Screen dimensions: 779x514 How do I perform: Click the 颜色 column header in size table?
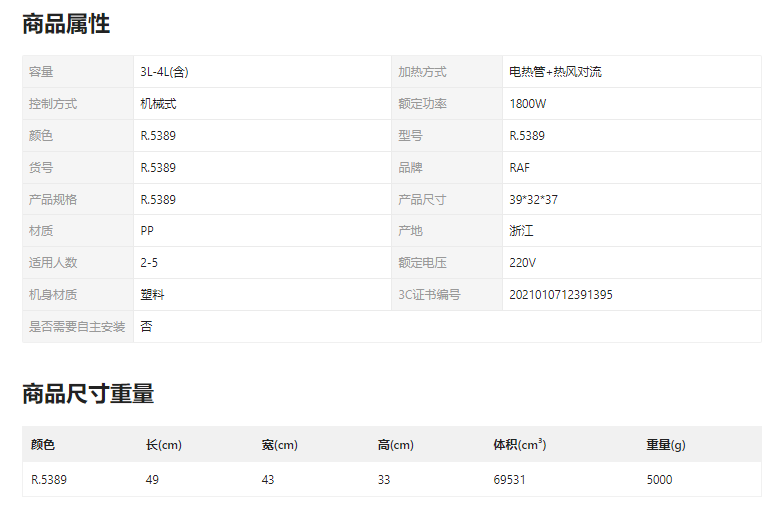pyautogui.click(x=43, y=444)
